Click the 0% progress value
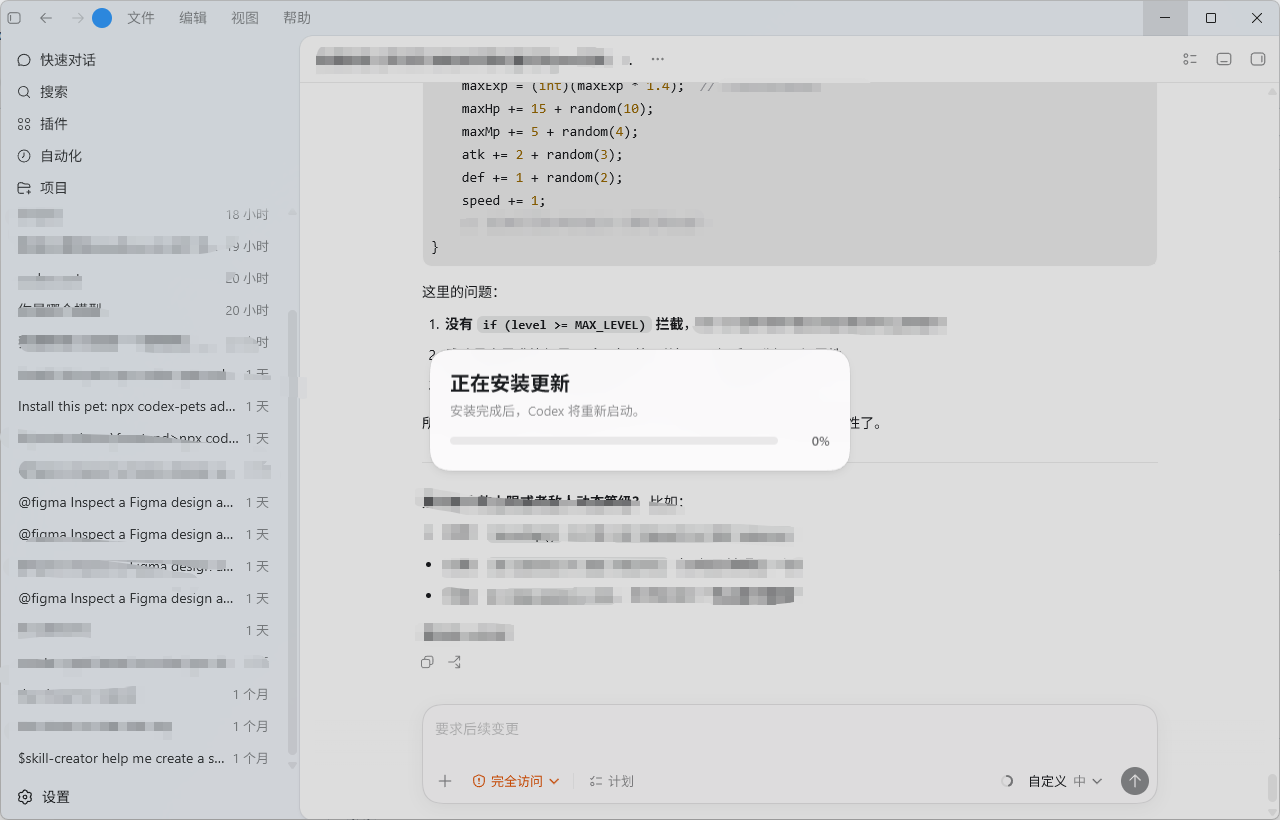 820,441
